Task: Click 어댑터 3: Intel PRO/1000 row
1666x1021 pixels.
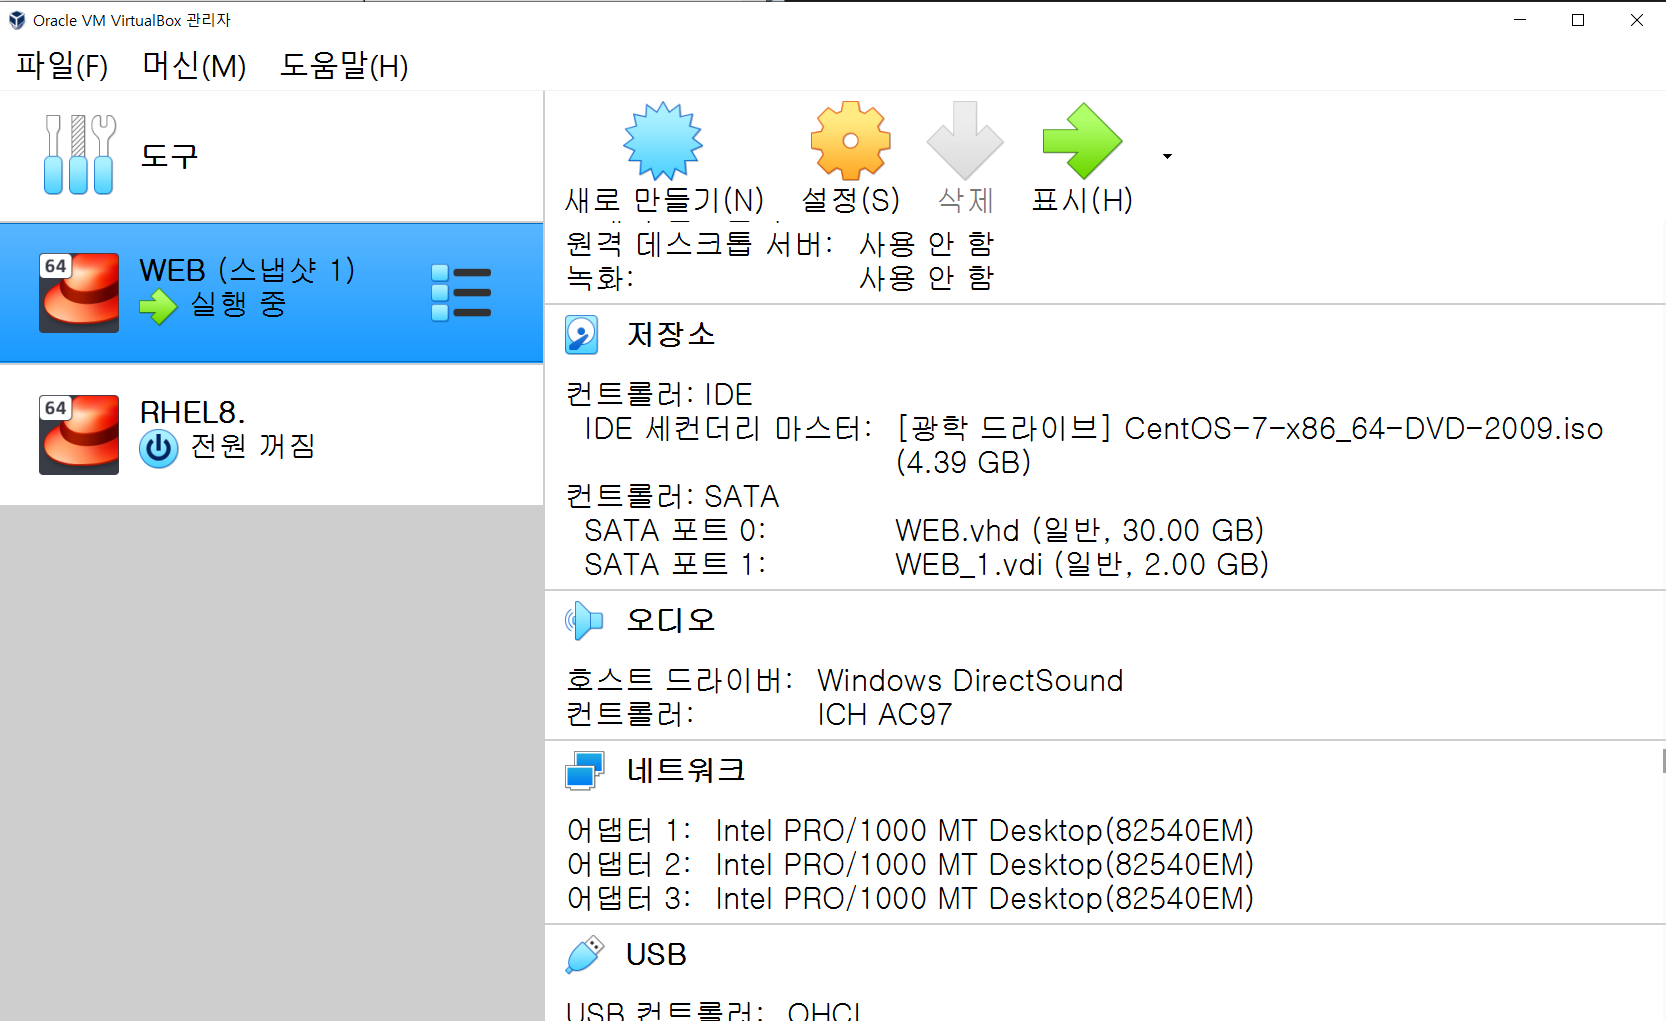Action: (910, 898)
